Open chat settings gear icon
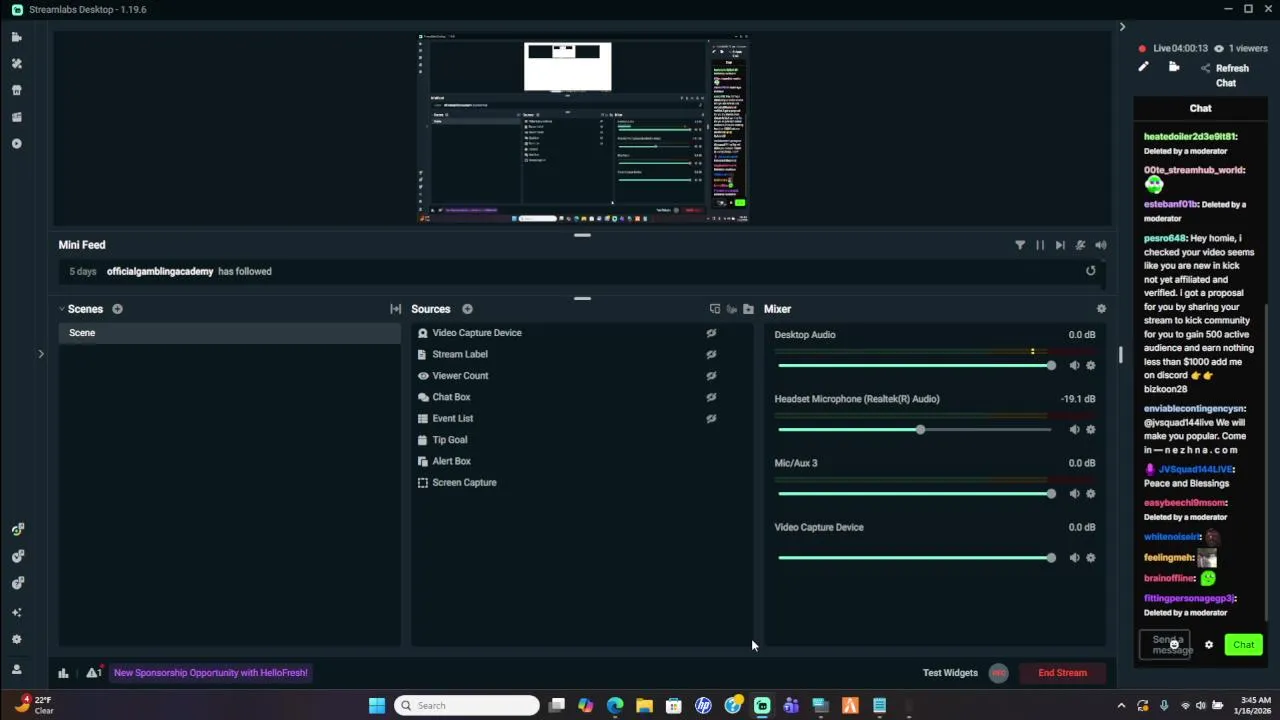The width and height of the screenshot is (1280, 720). point(1208,645)
